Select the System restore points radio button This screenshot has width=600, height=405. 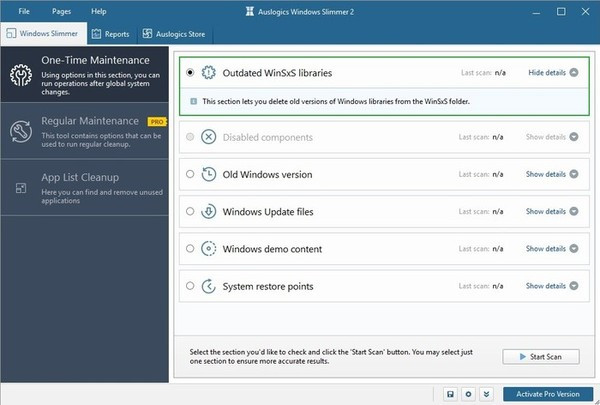(190, 286)
